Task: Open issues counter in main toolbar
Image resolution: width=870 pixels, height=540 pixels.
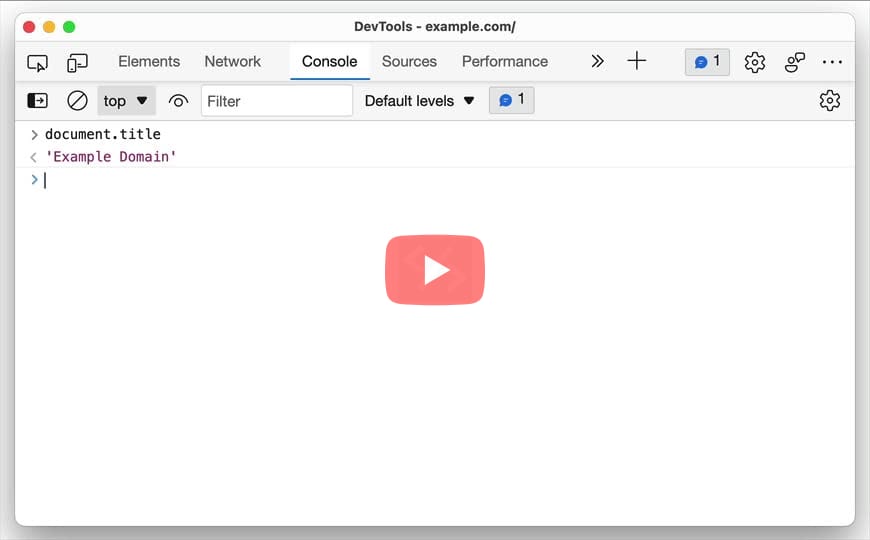Action: click(x=707, y=62)
